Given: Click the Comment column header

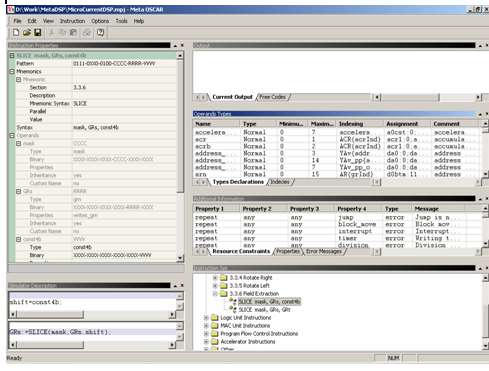Looking at the screenshot, I should pyautogui.click(x=456, y=124).
